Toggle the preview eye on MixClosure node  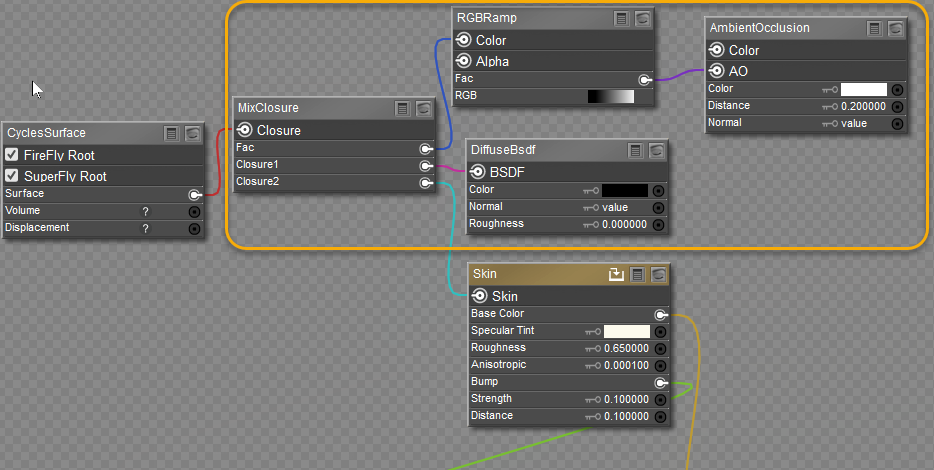pyautogui.click(x=424, y=108)
